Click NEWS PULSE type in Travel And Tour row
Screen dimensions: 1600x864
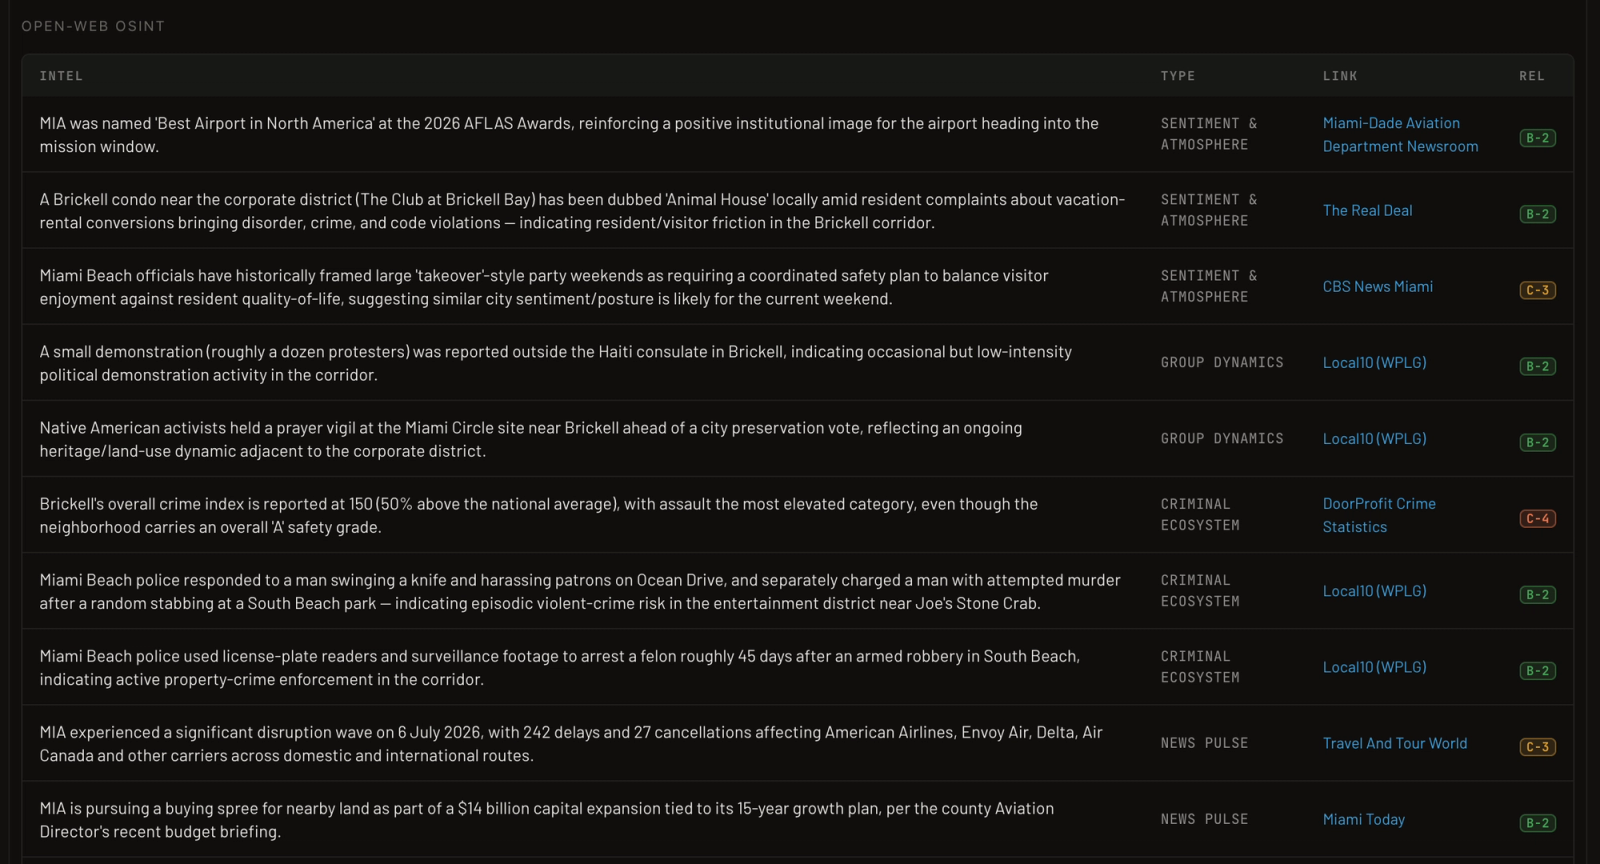pos(1204,743)
